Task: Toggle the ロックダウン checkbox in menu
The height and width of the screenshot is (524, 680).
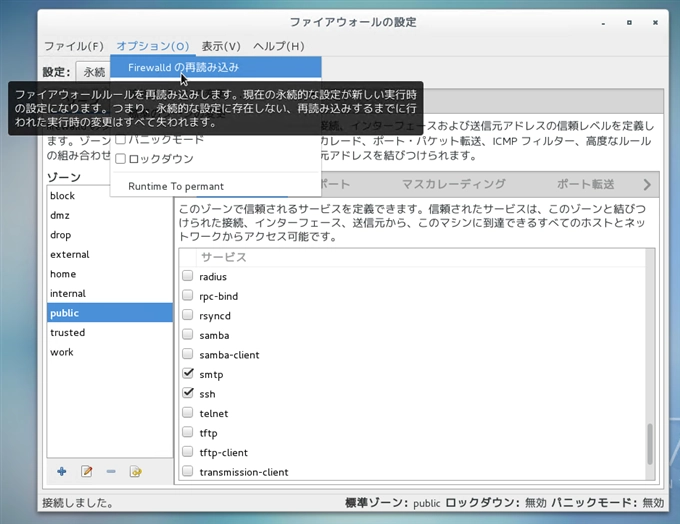Action: 121,159
